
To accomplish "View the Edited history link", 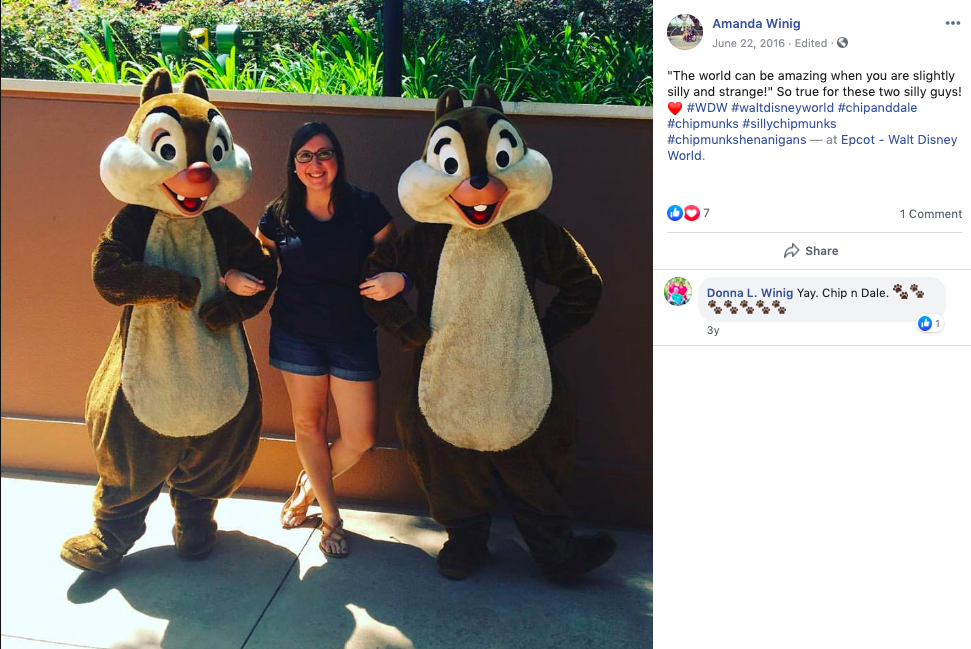I will [811, 43].
